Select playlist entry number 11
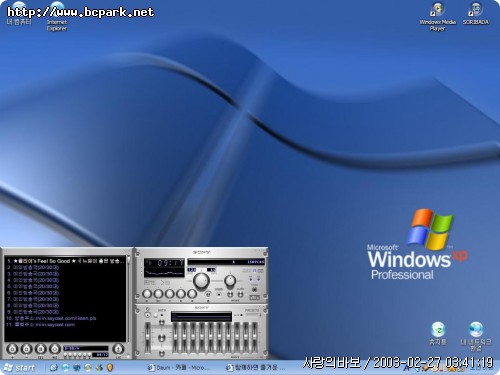 pos(65,325)
